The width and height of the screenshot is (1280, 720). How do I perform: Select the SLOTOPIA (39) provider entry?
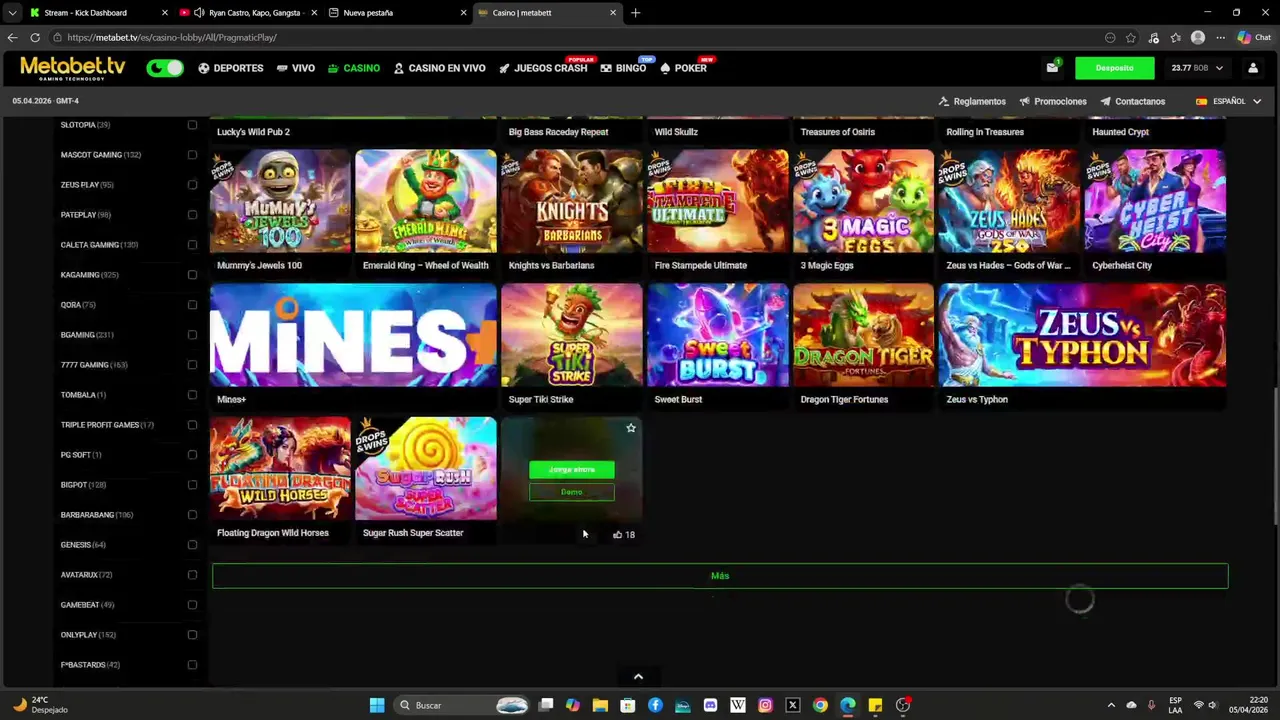[x=85, y=125]
